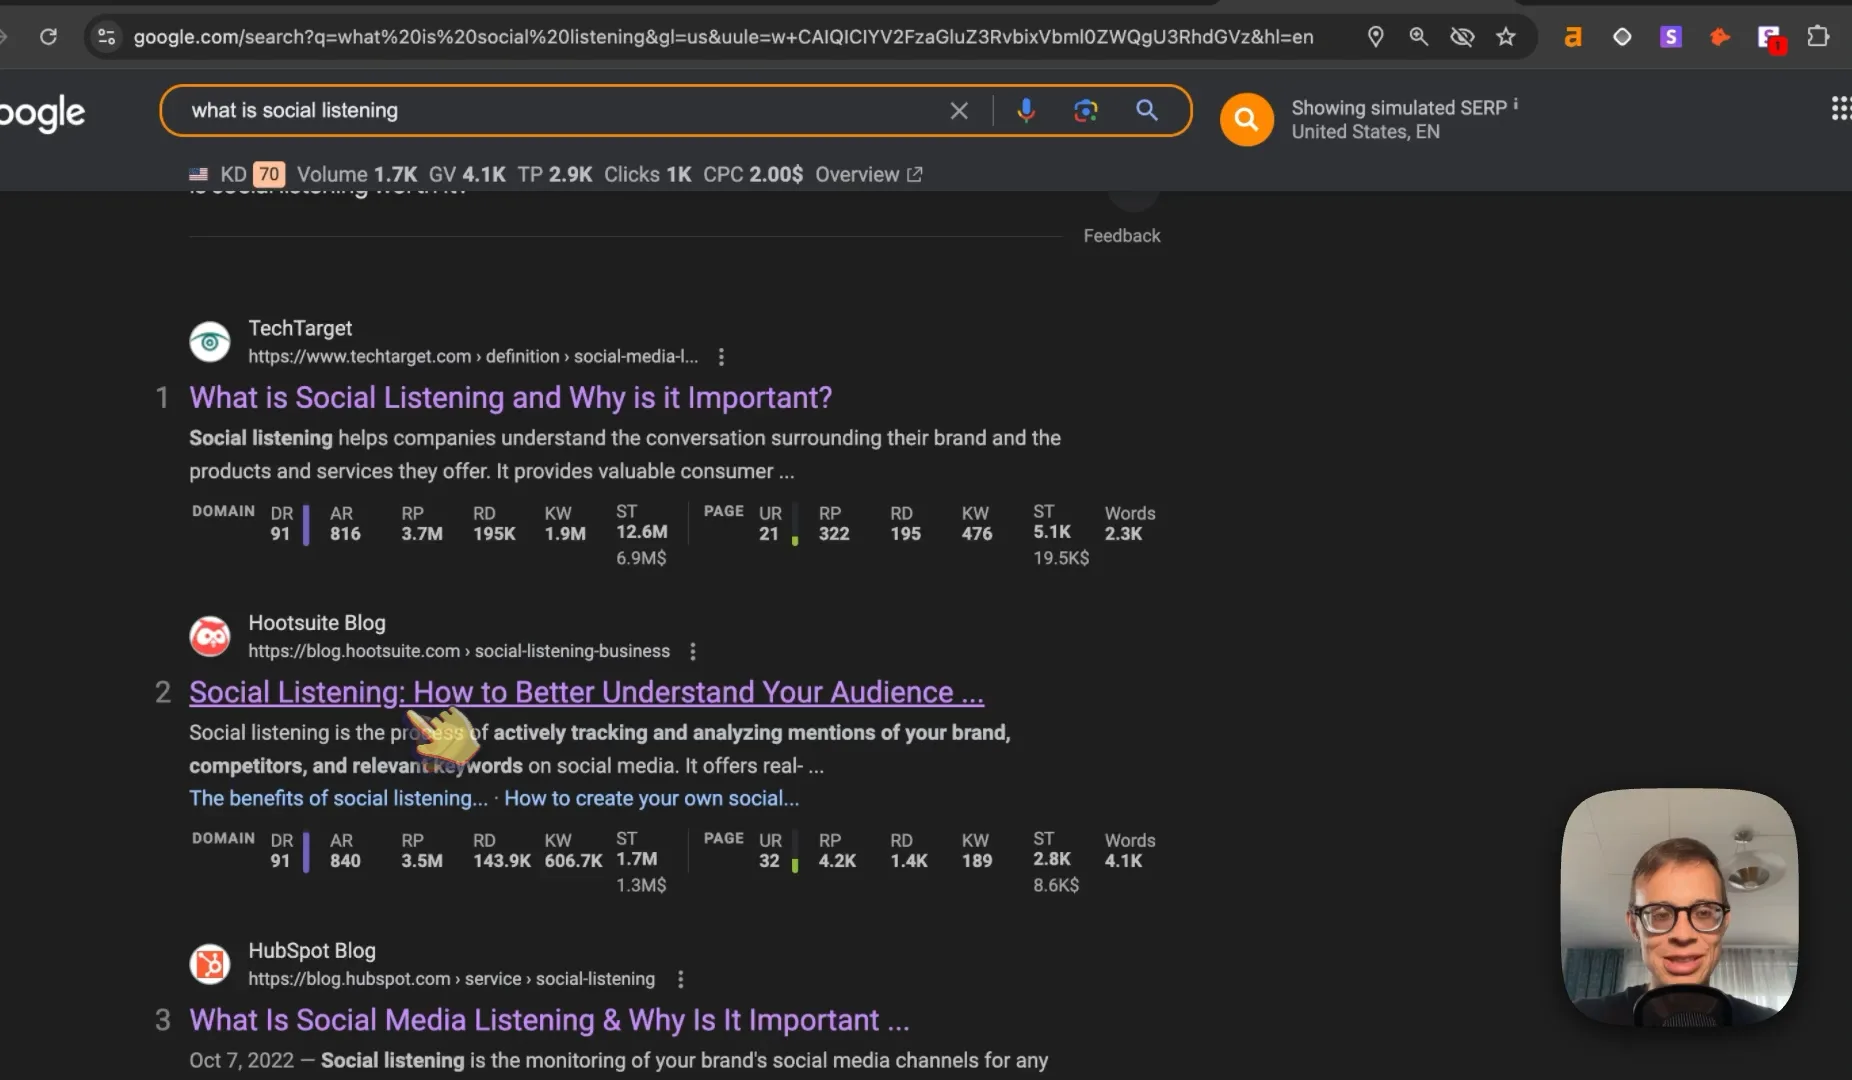Open site info icon in address bar
The width and height of the screenshot is (1852, 1080).
point(106,37)
